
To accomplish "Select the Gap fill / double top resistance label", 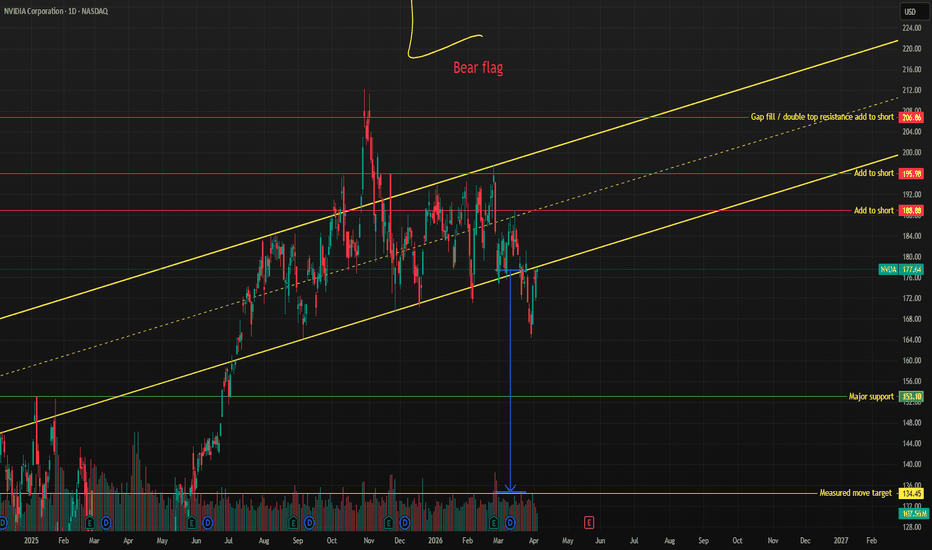I will point(822,117).
